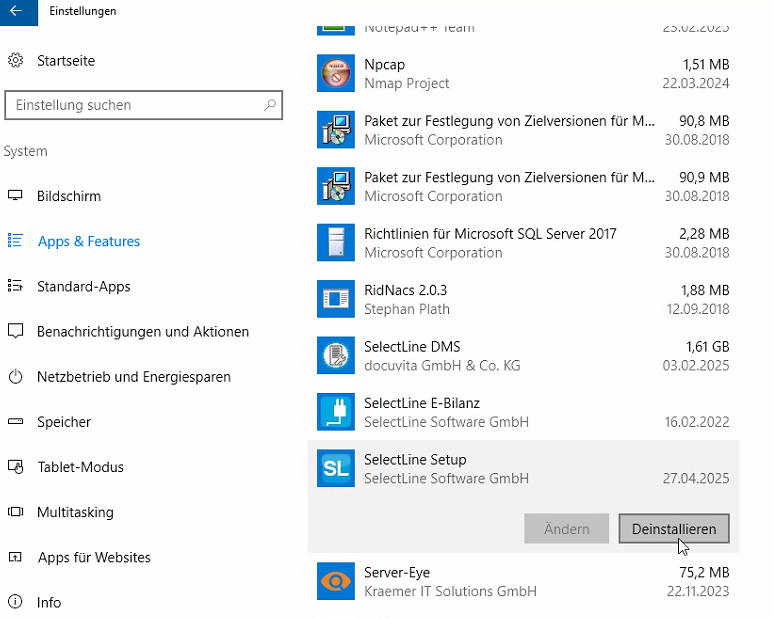Click the Kraemer IT Solutions GmbH text

click(450, 591)
